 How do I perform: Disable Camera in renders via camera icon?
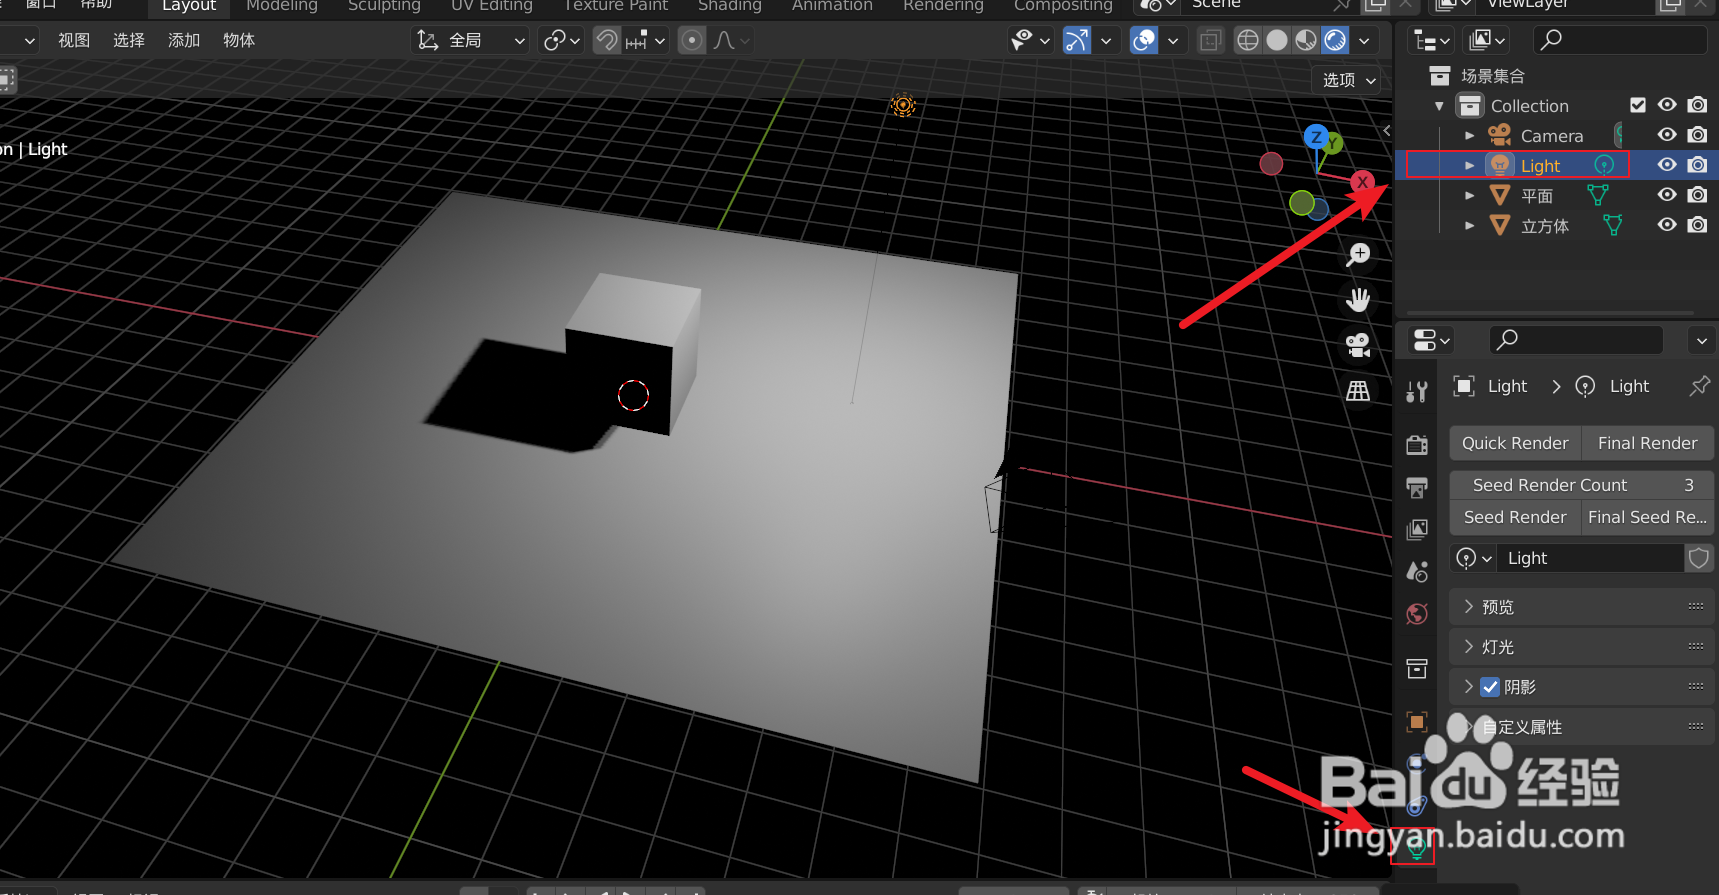click(1697, 135)
